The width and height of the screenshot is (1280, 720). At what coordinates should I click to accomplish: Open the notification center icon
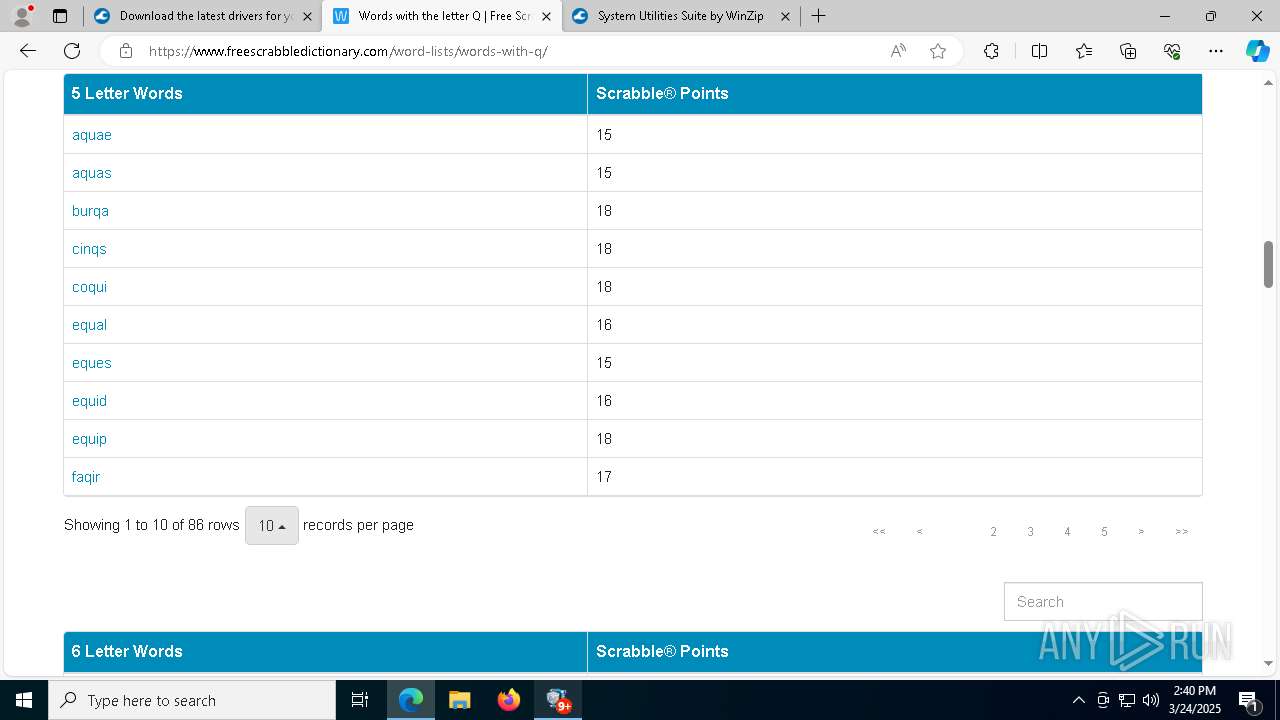tap(1248, 700)
